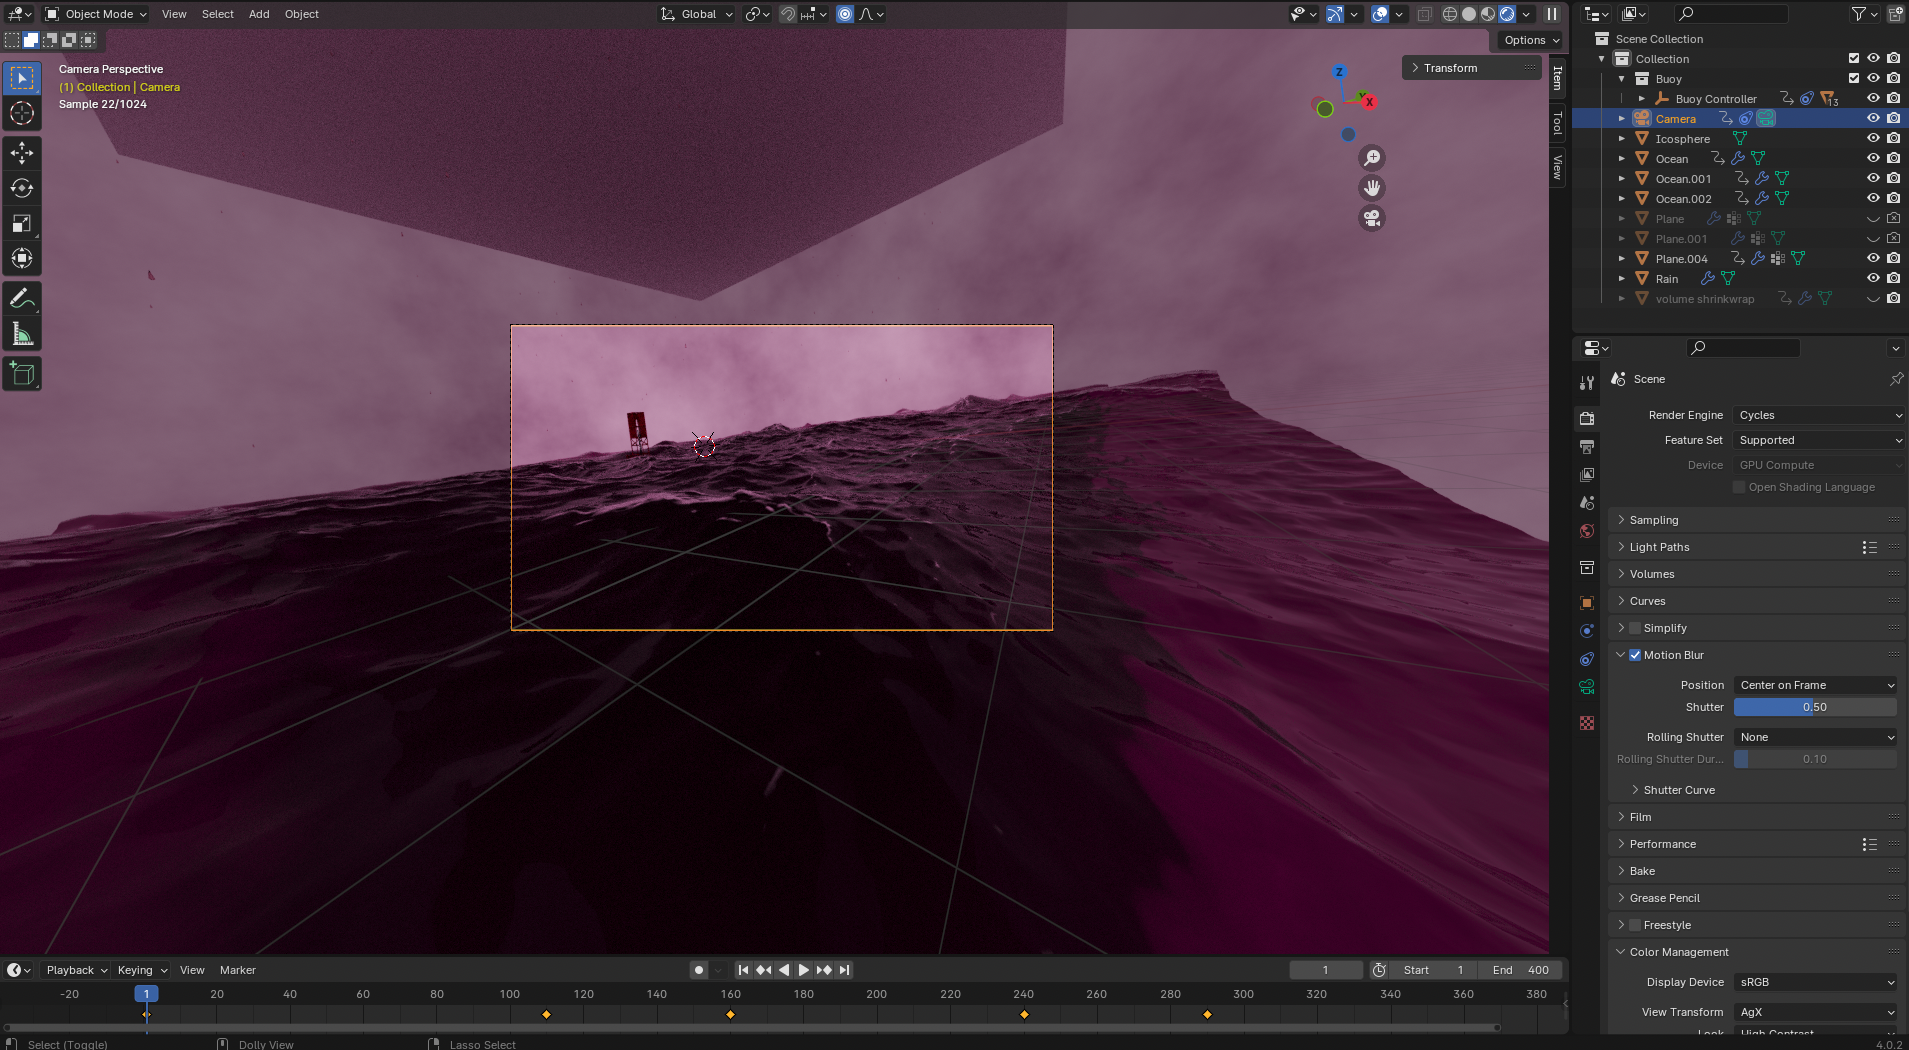Open the Playback popover in timeline
This screenshot has width=1909, height=1050.
(x=76, y=970)
